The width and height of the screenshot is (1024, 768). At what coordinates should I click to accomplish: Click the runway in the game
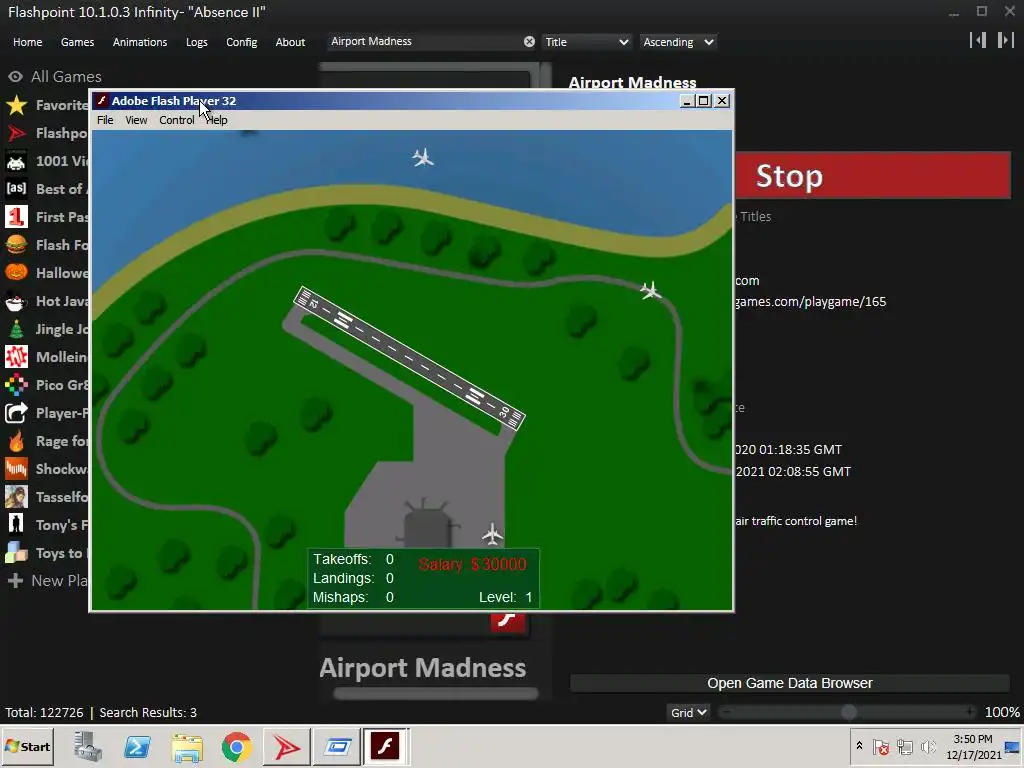pos(409,358)
